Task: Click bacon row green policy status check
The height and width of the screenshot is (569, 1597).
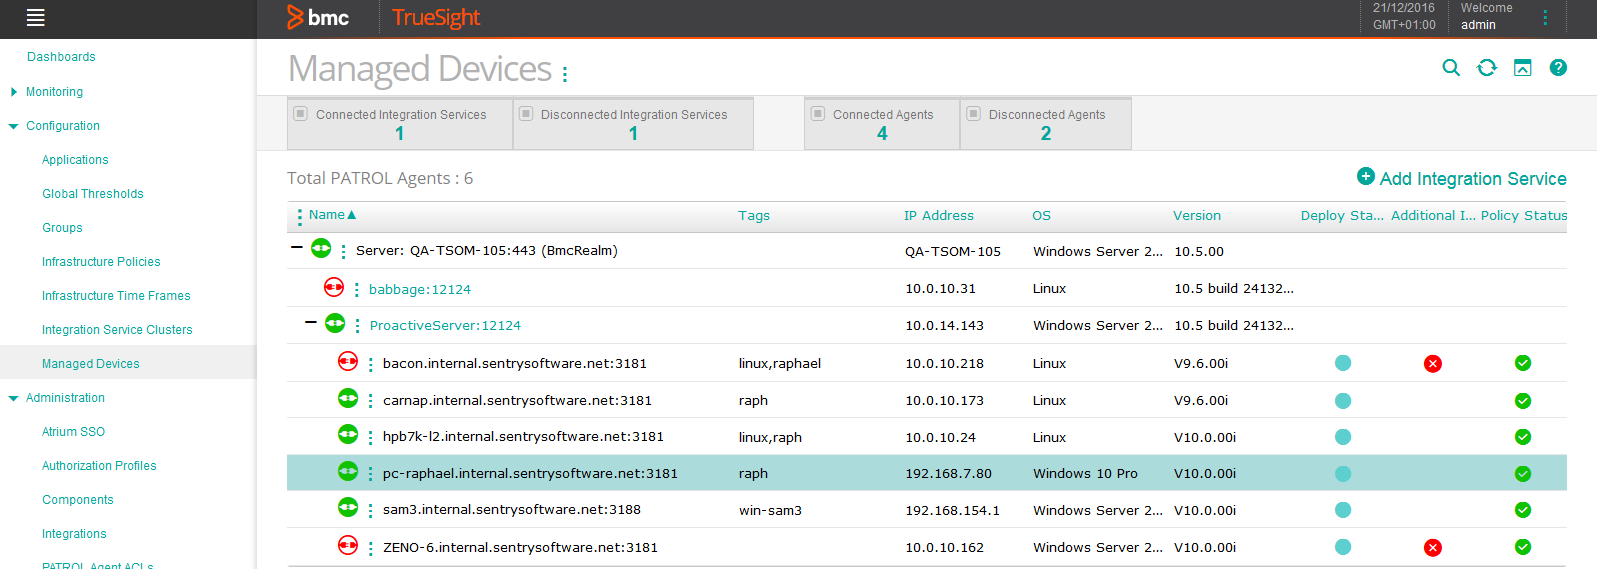Action: pos(1522,363)
